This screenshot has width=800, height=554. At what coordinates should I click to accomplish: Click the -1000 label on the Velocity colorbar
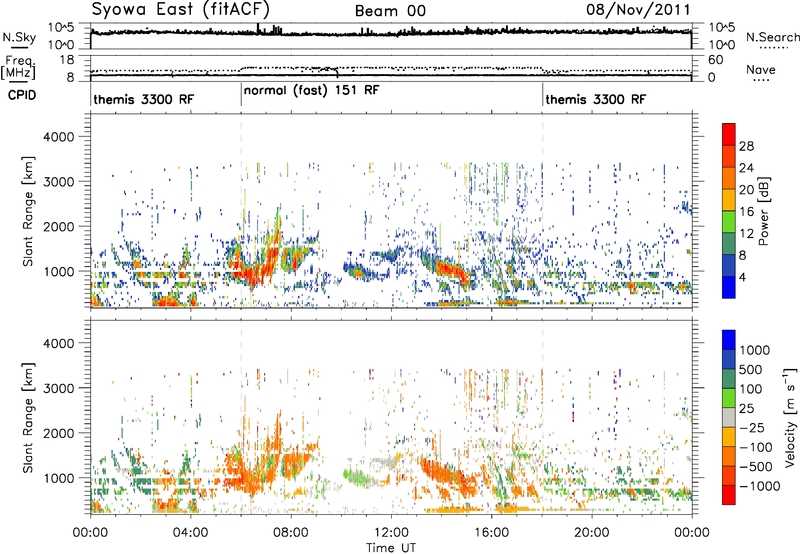click(759, 486)
